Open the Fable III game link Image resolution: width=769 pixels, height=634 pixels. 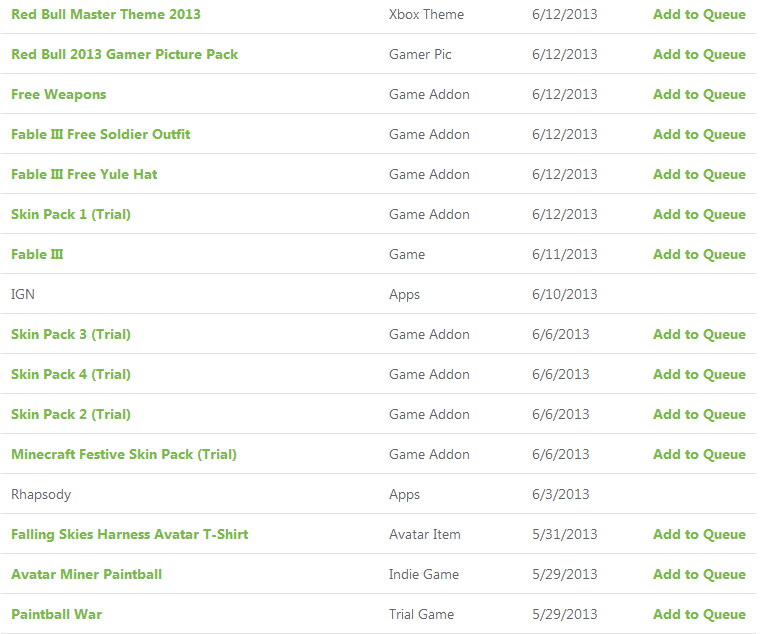[x=37, y=254]
